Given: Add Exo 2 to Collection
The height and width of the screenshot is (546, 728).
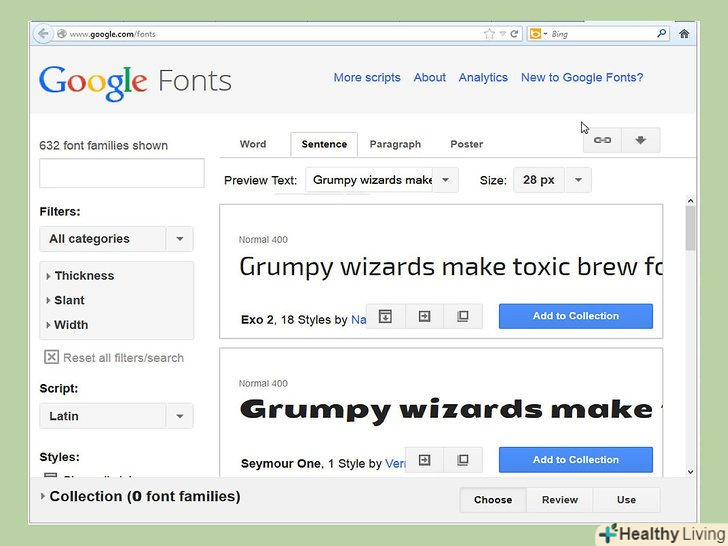Looking at the screenshot, I should tap(575, 316).
